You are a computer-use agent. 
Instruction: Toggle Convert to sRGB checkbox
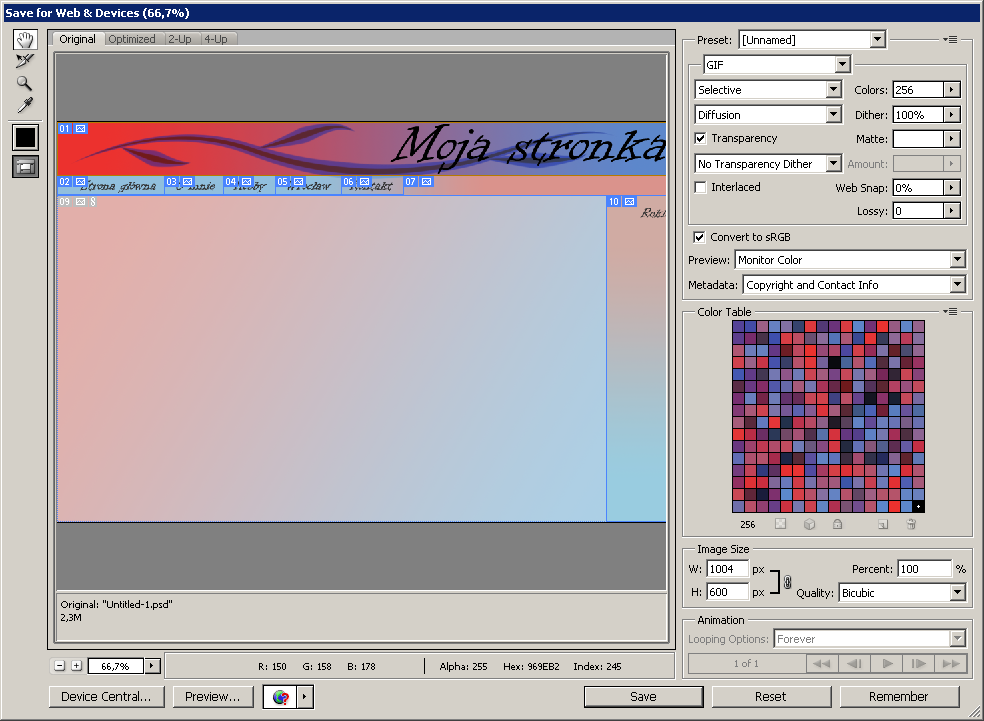[x=699, y=237]
